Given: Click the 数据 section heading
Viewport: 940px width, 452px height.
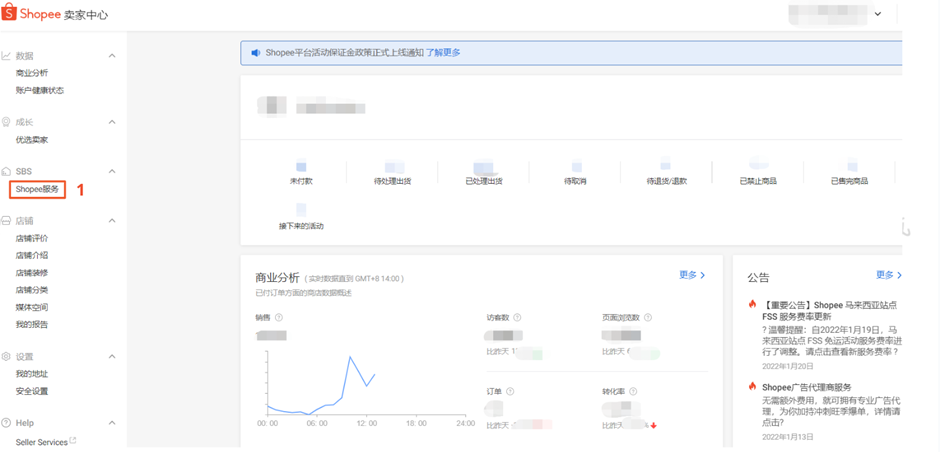Looking at the screenshot, I should tap(25, 56).
